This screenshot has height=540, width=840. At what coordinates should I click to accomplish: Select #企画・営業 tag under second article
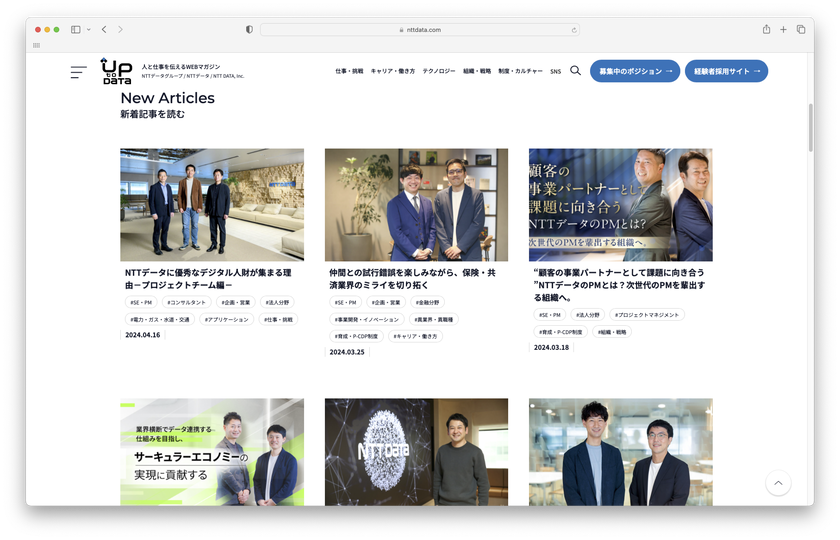pos(386,302)
